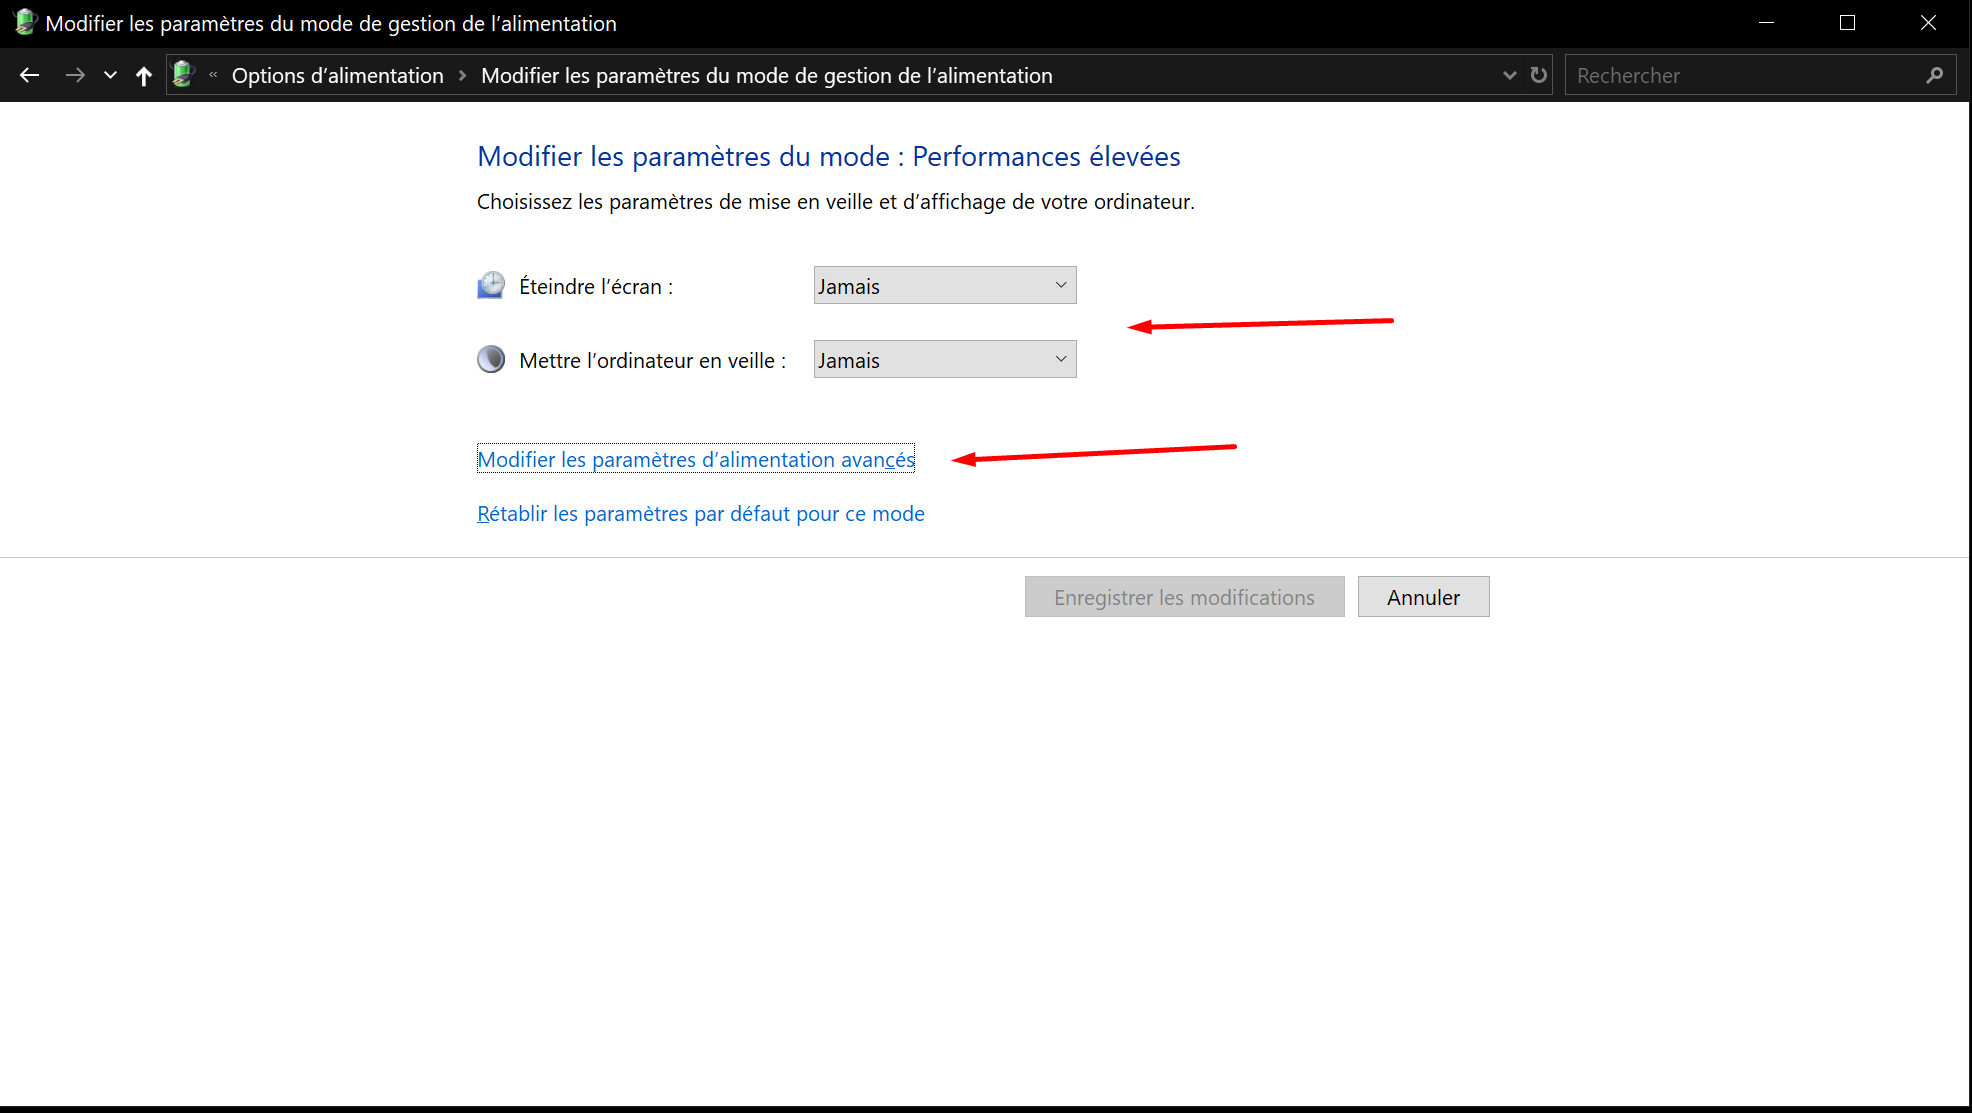The height and width of the screenshot is (1113, 1972).
Task: Expand the chevron after Options d'alimentation
Action: pos(462,76)
